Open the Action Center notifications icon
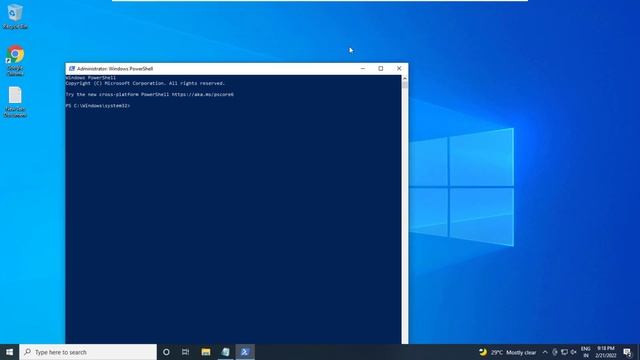This screenshot has width=640, height=360. click(x=628, y=352)
